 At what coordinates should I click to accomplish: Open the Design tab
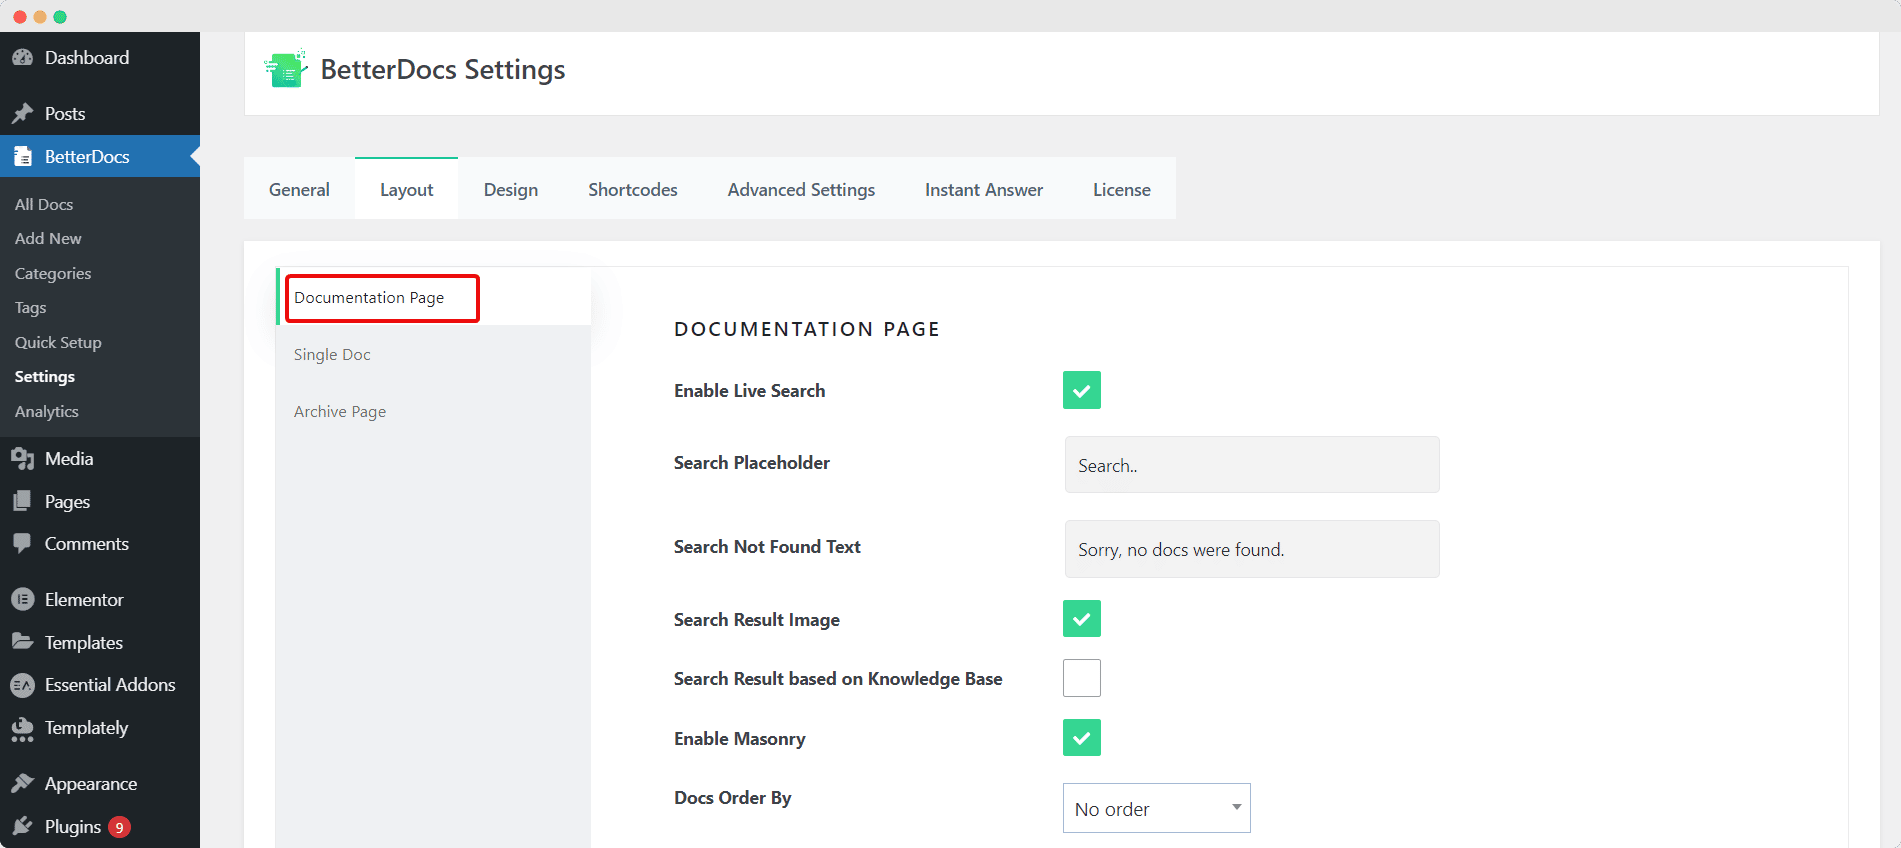click(511, 189)
